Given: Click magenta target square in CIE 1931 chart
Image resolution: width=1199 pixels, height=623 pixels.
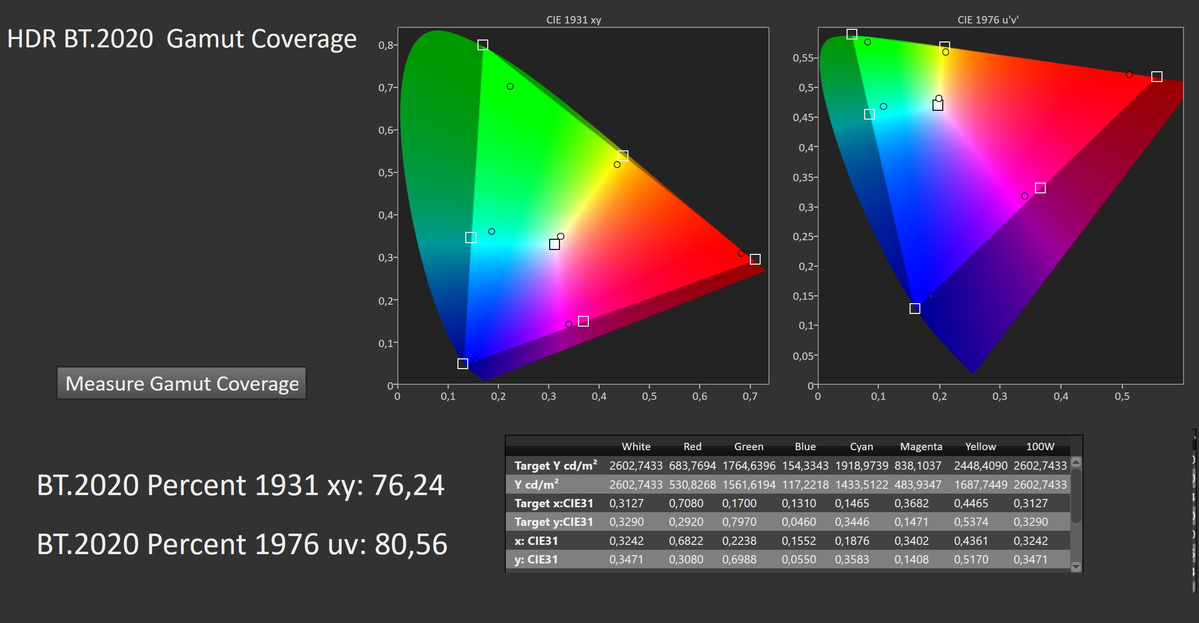Looking at the screenshot, I should coord(583,321).
